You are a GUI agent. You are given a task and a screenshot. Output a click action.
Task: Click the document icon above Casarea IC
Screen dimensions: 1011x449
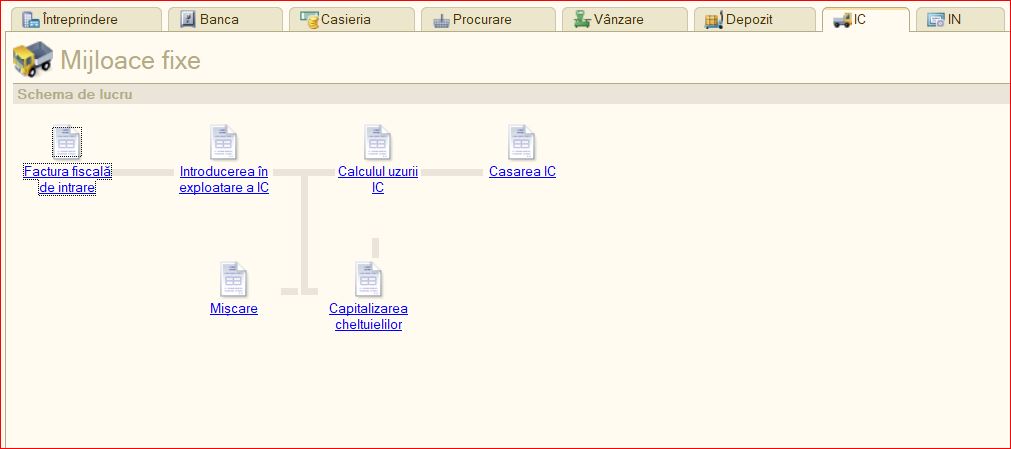521,143
